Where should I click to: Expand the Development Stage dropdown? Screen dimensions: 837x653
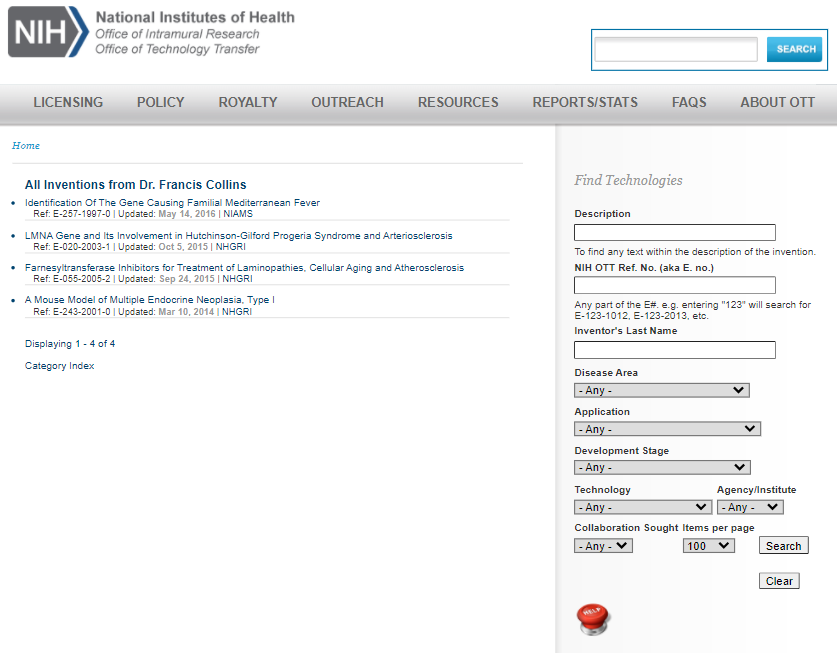662,467
